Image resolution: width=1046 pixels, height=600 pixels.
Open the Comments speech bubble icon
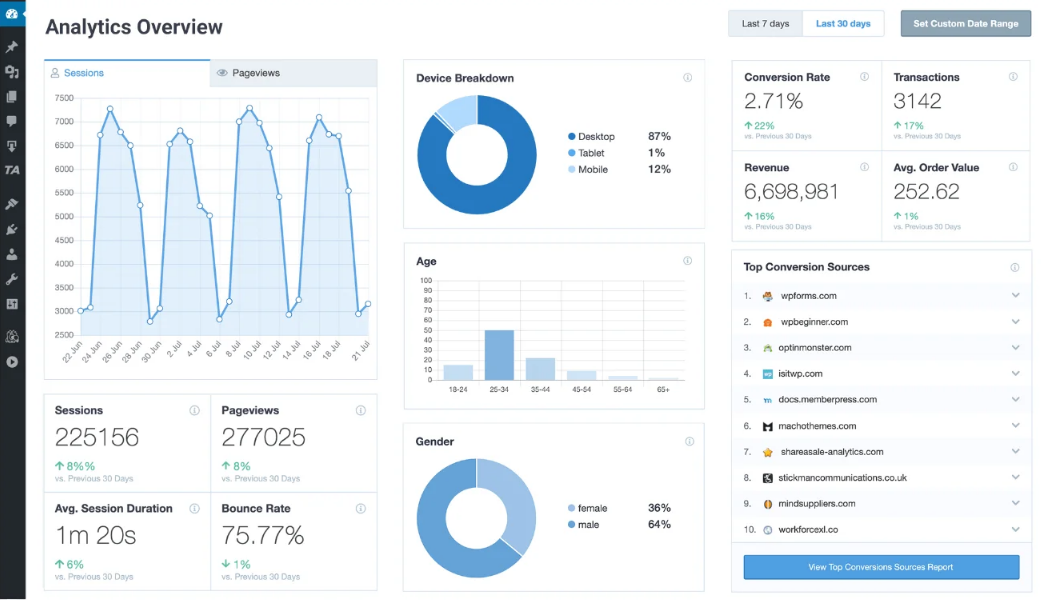(x=12, y=120)
